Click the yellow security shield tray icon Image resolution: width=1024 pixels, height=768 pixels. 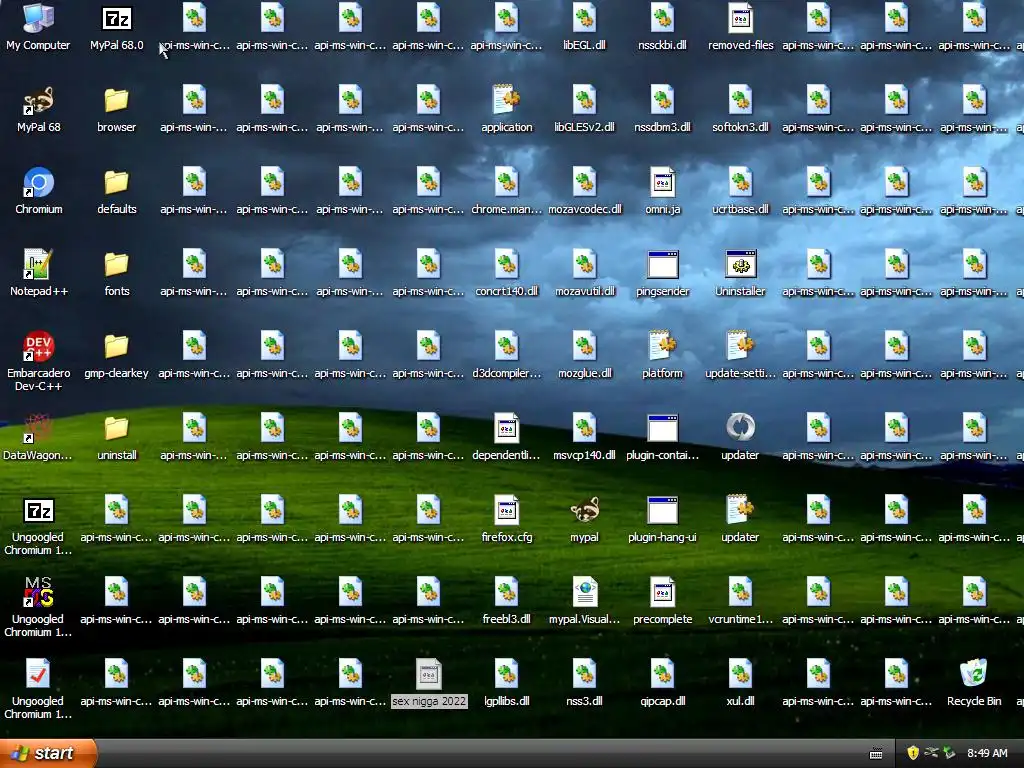click(x=912, y=753)
